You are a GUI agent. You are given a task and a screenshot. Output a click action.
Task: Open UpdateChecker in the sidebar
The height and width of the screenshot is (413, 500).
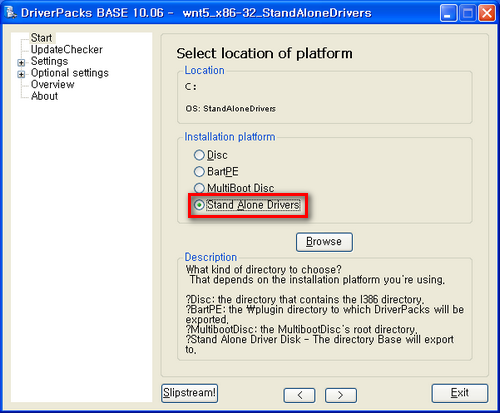click(x=67, y=50)
